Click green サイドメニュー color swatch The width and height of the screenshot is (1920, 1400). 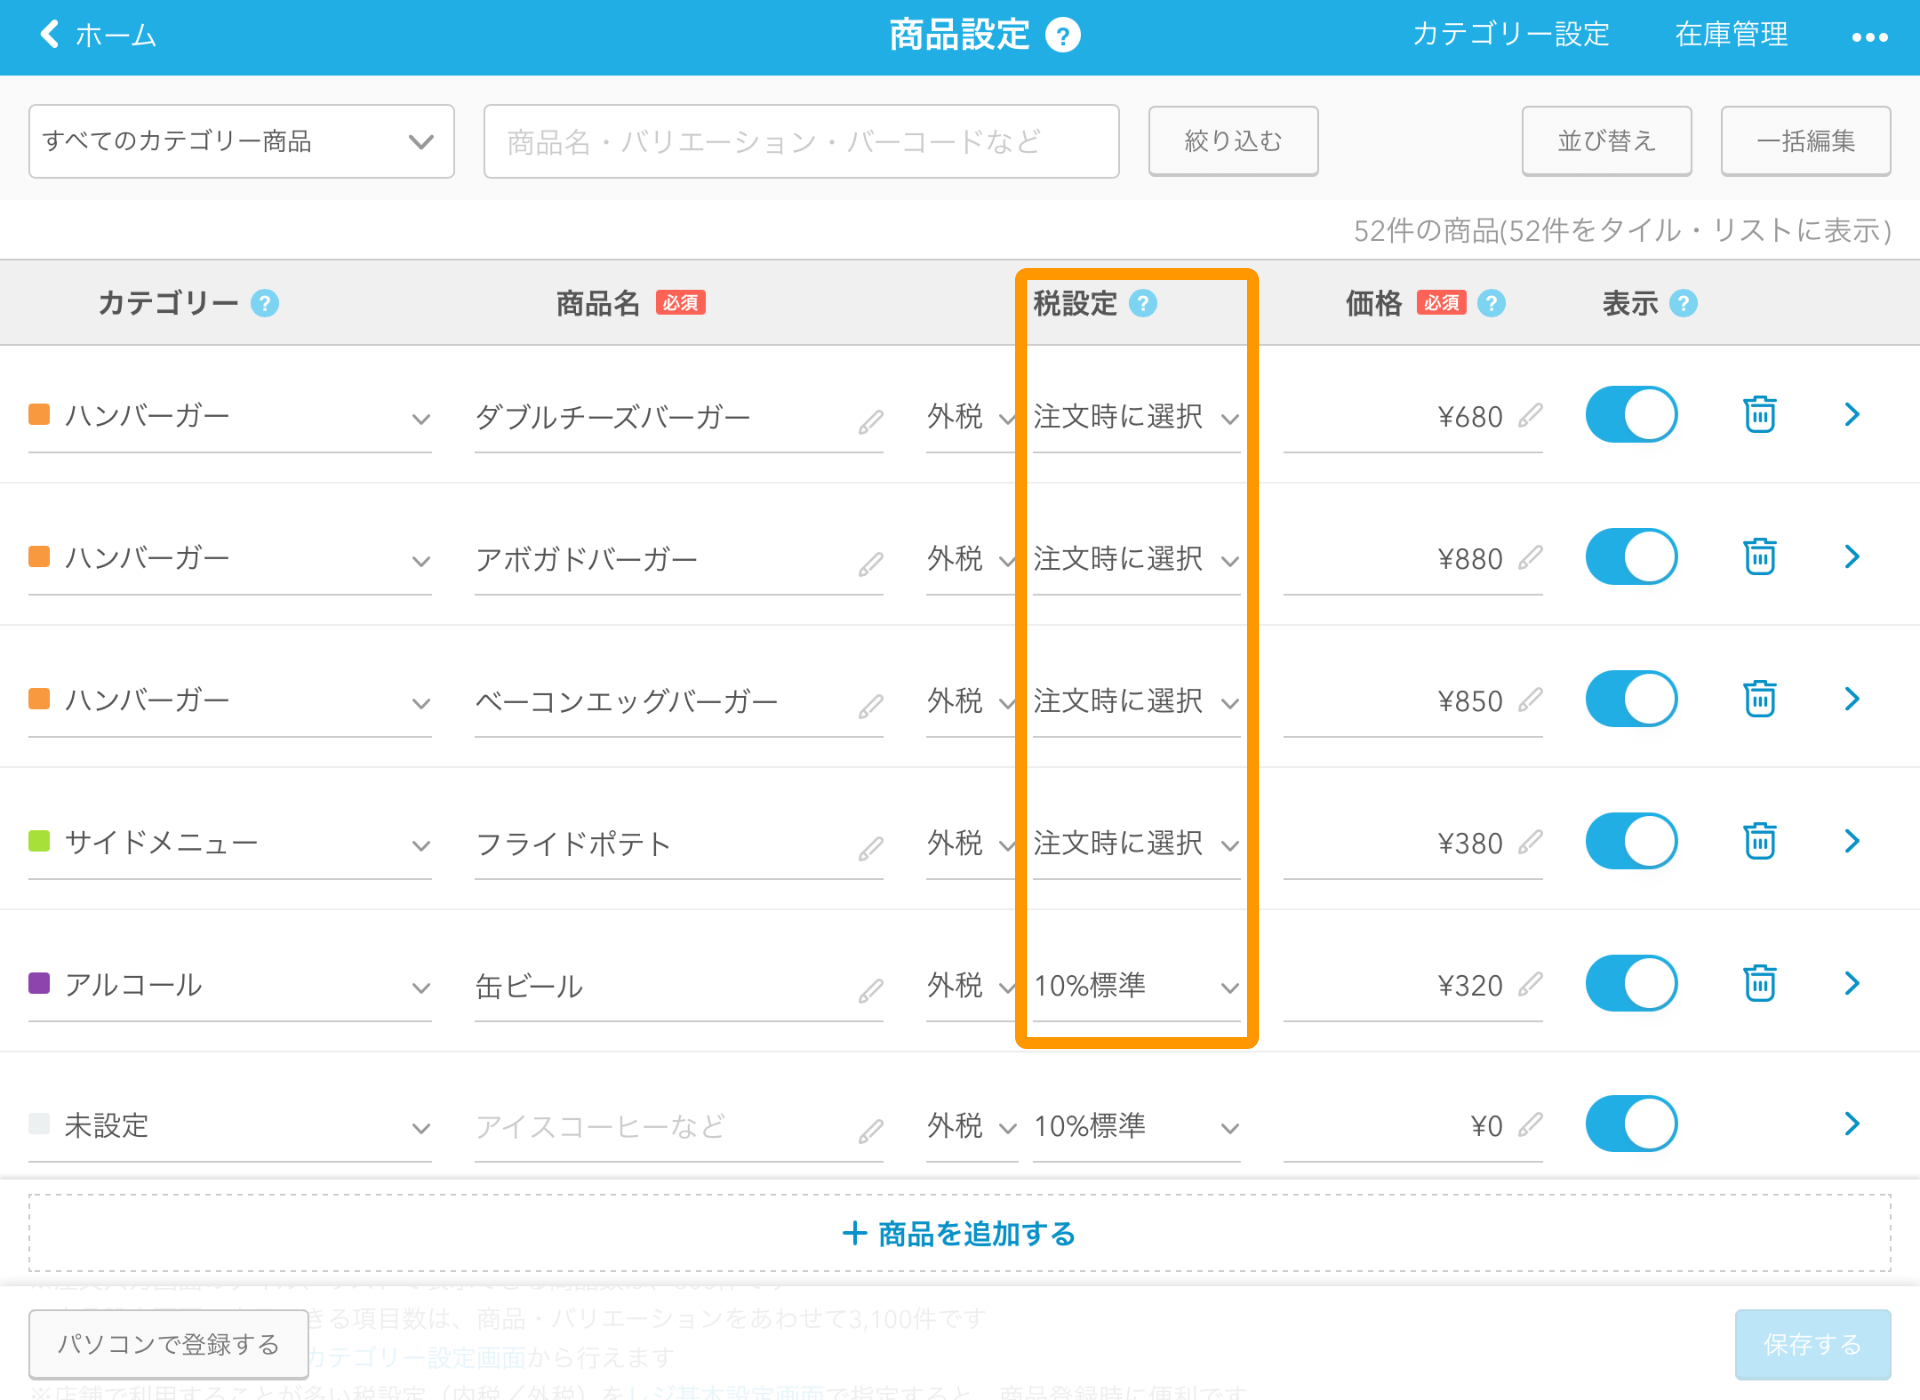(x=39, y=841)
